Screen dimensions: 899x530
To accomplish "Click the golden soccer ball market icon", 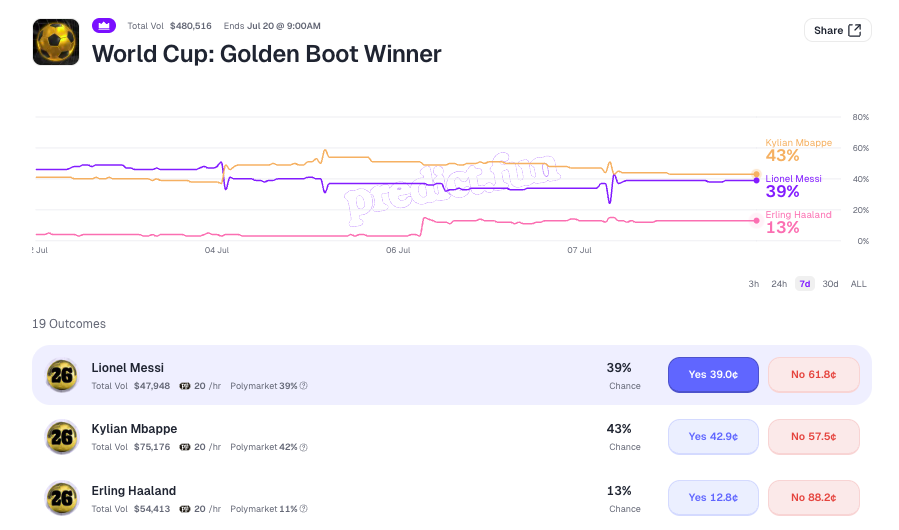I will pos(56,42).
